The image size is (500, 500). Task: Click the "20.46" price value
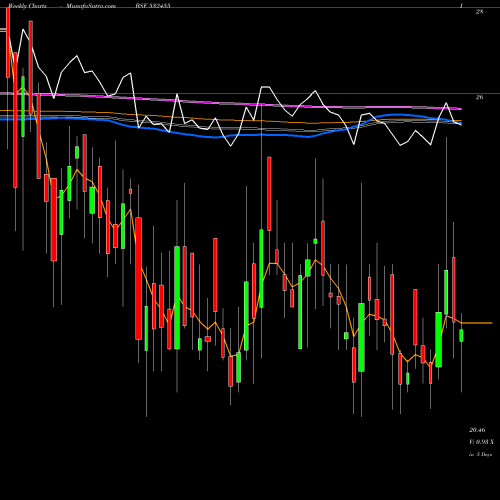click(x=477, y=430)
